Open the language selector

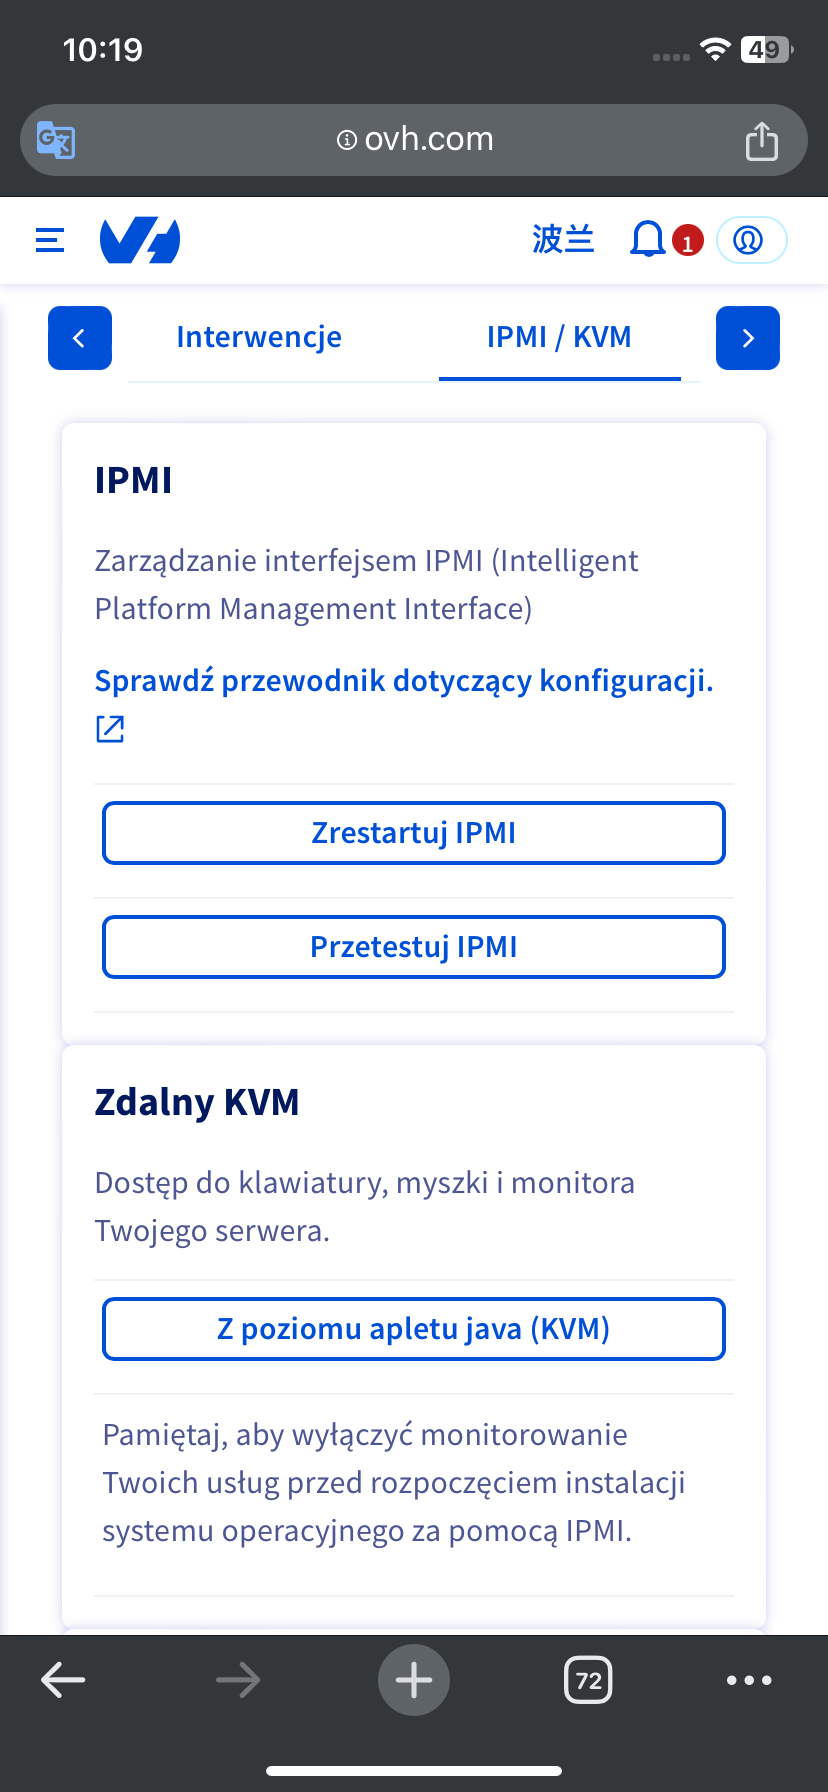[563, 240]
